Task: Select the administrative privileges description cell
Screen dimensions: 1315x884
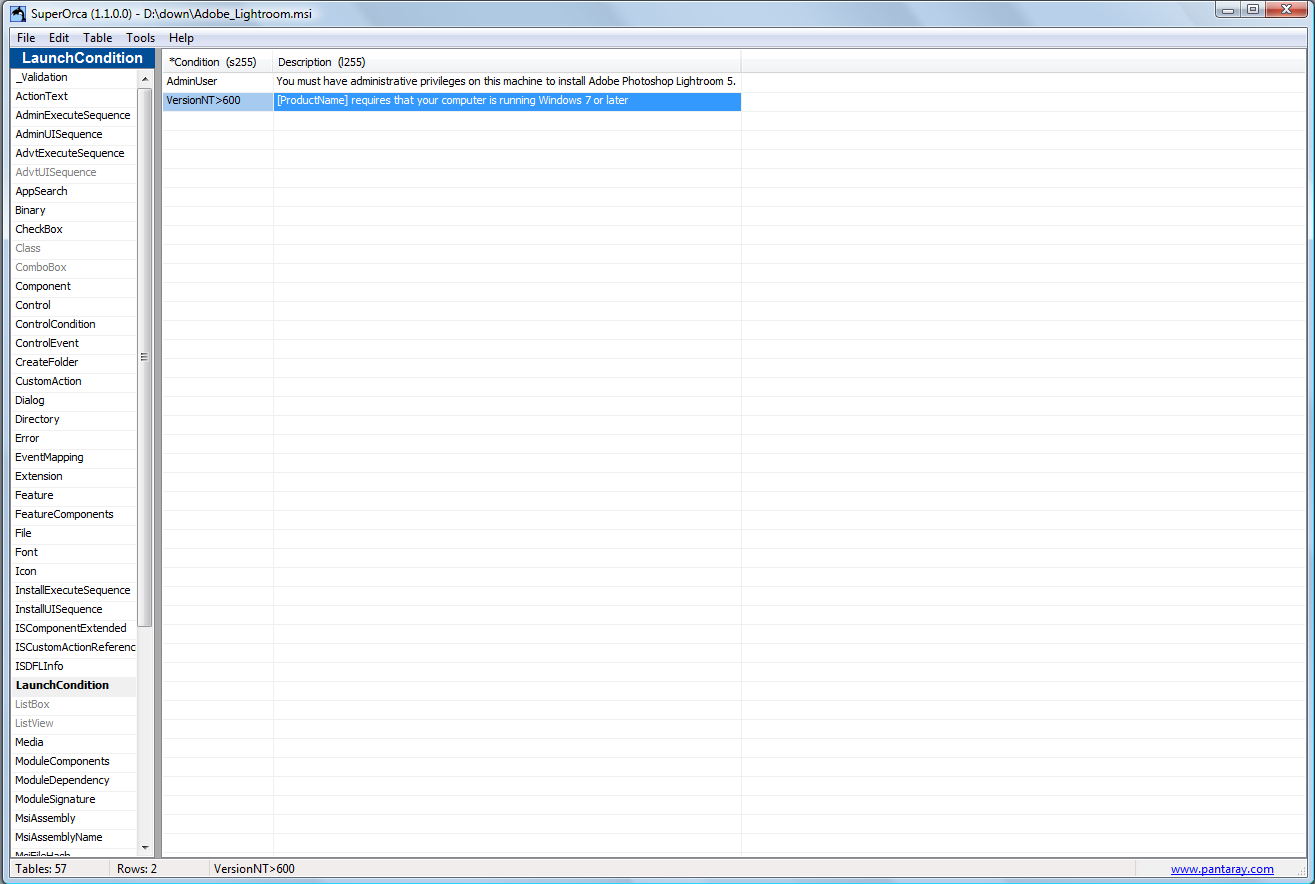Action: tap(507, 81)
